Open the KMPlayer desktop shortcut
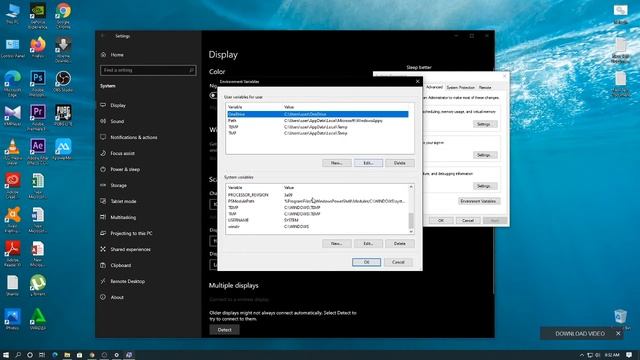The width and height of the screenshot is (640, 360). click(13, 116)
